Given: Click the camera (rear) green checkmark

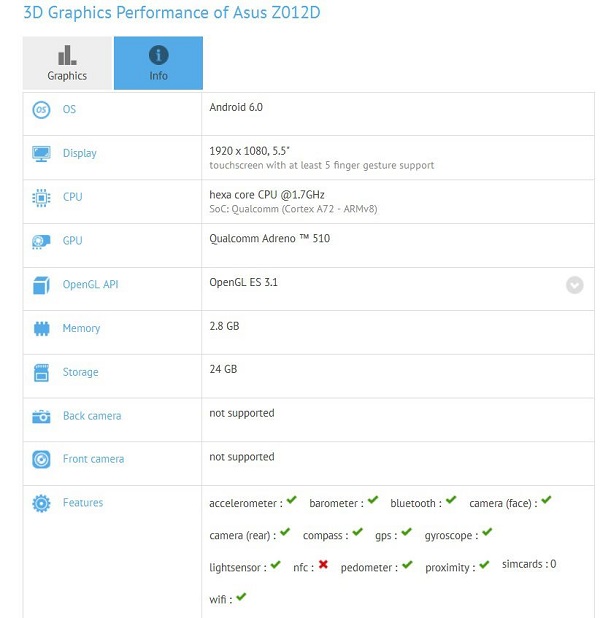Looking at the screenshot, I should [x=285, y=532].
